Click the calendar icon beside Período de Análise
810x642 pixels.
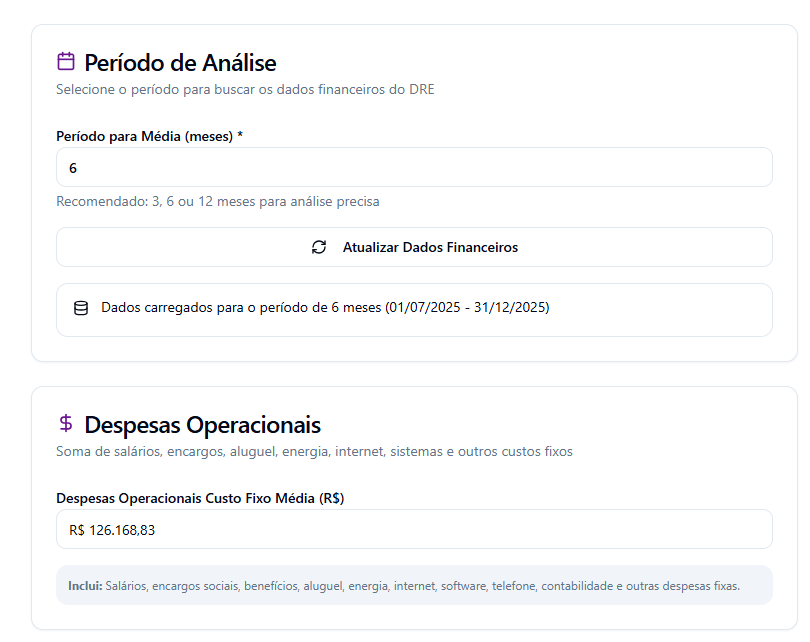pyautogui.click(x=66, y=62)
